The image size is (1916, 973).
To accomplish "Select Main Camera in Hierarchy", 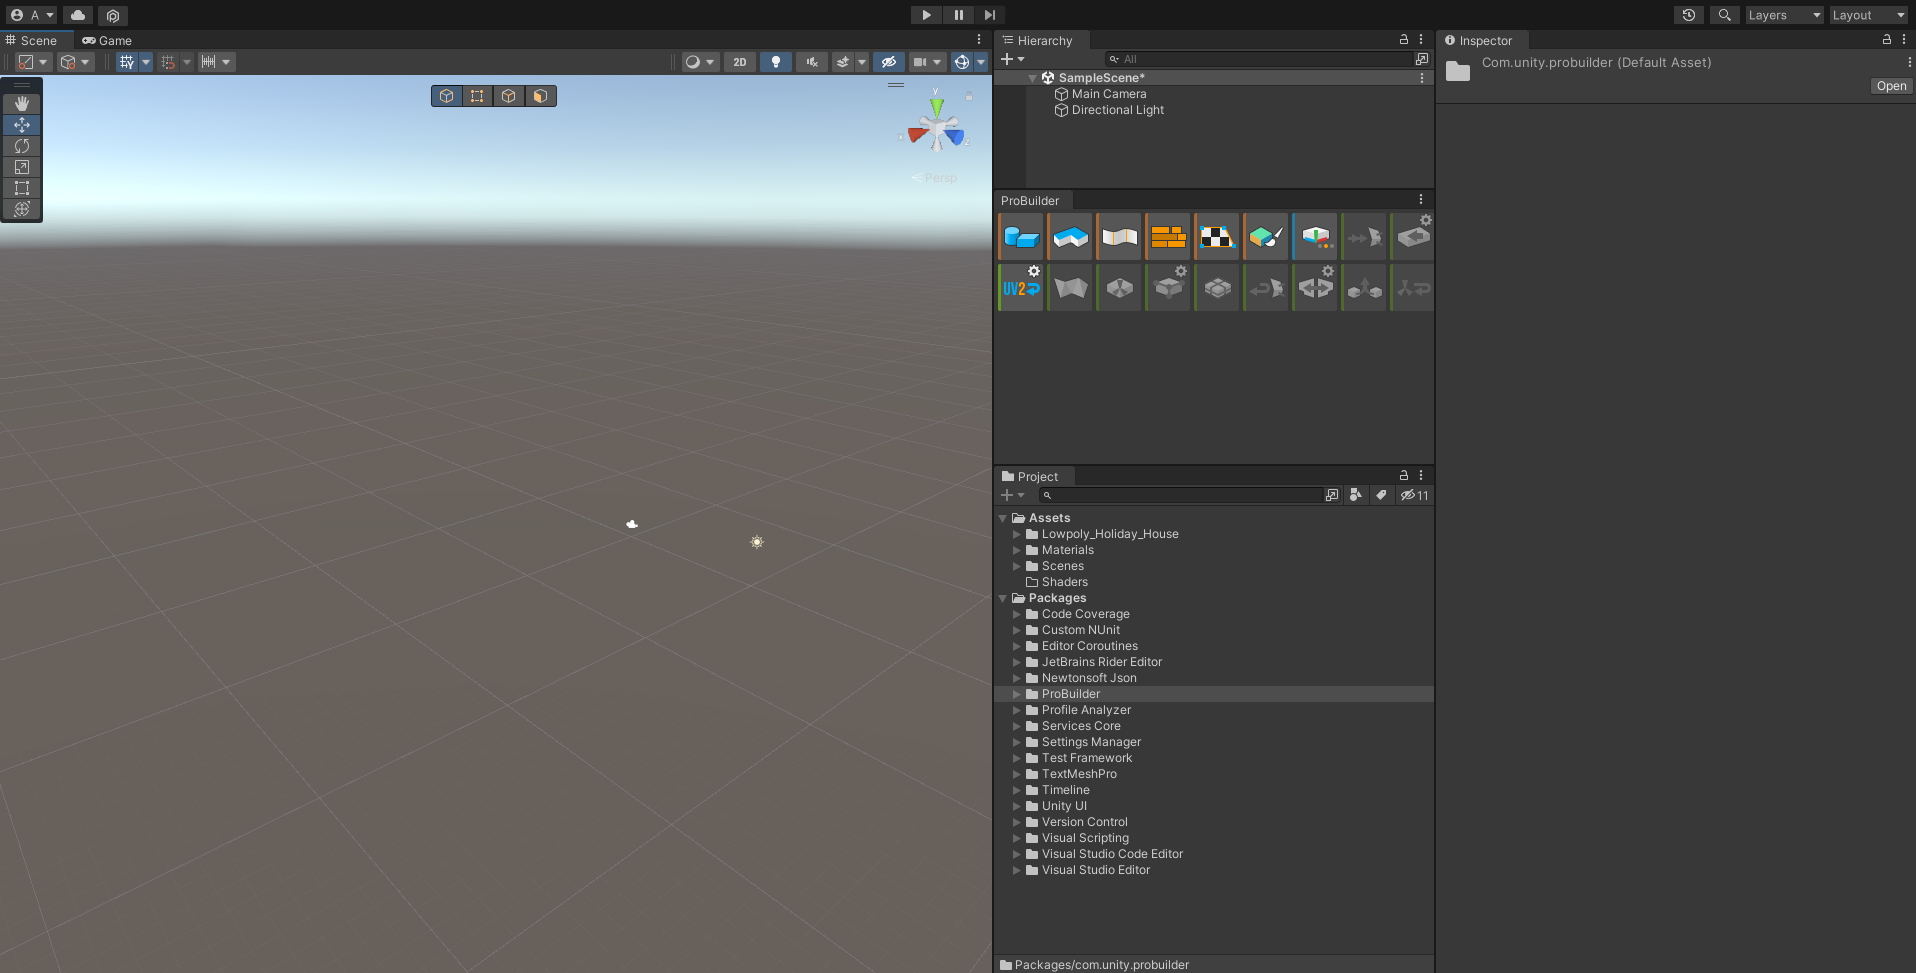I will pyautogui.click(x=1108, y=94).
